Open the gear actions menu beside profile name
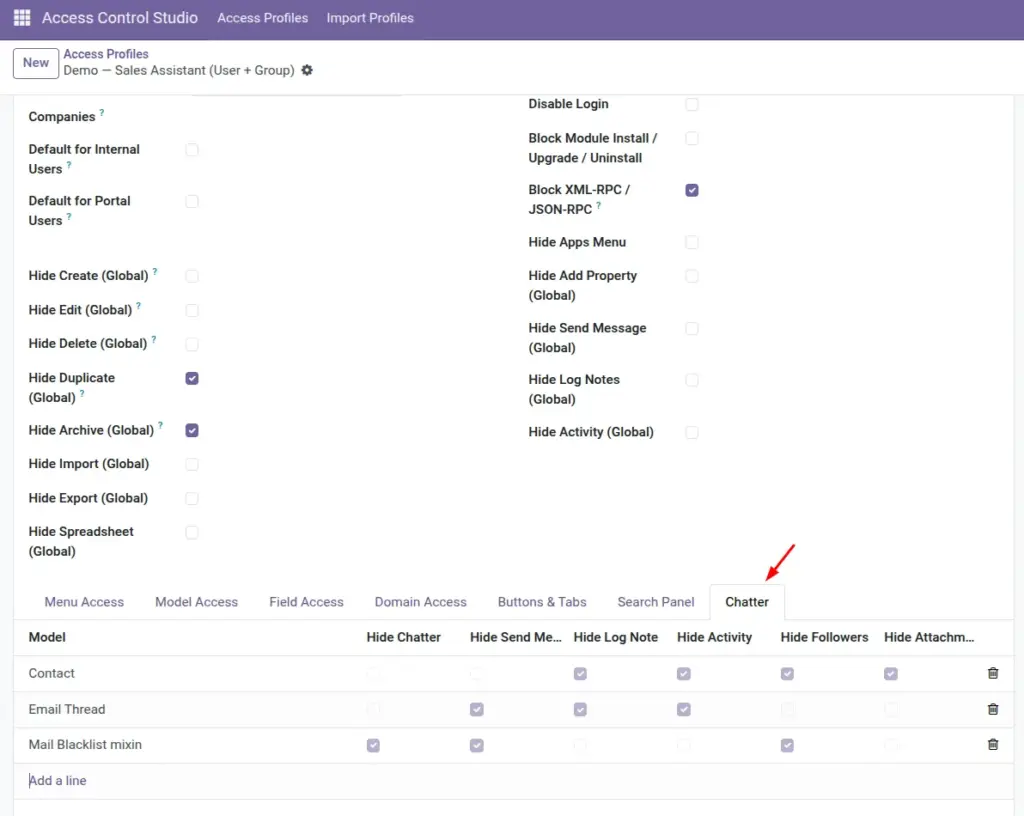Screen dimensions: 1024x816 (x=307, y=70)
